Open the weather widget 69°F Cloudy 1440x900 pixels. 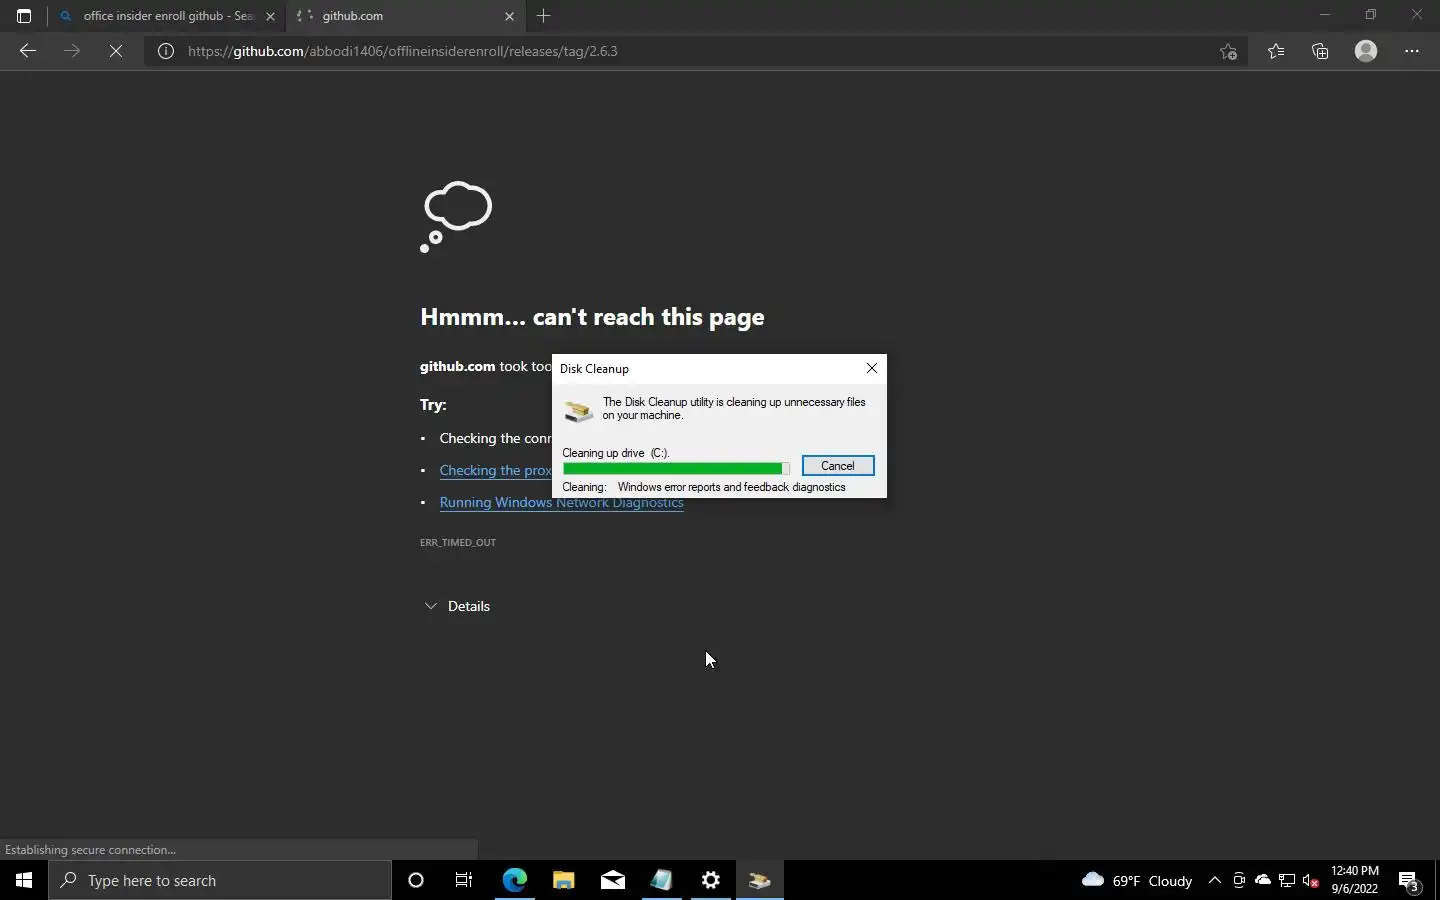click(x=1137, y=880)
